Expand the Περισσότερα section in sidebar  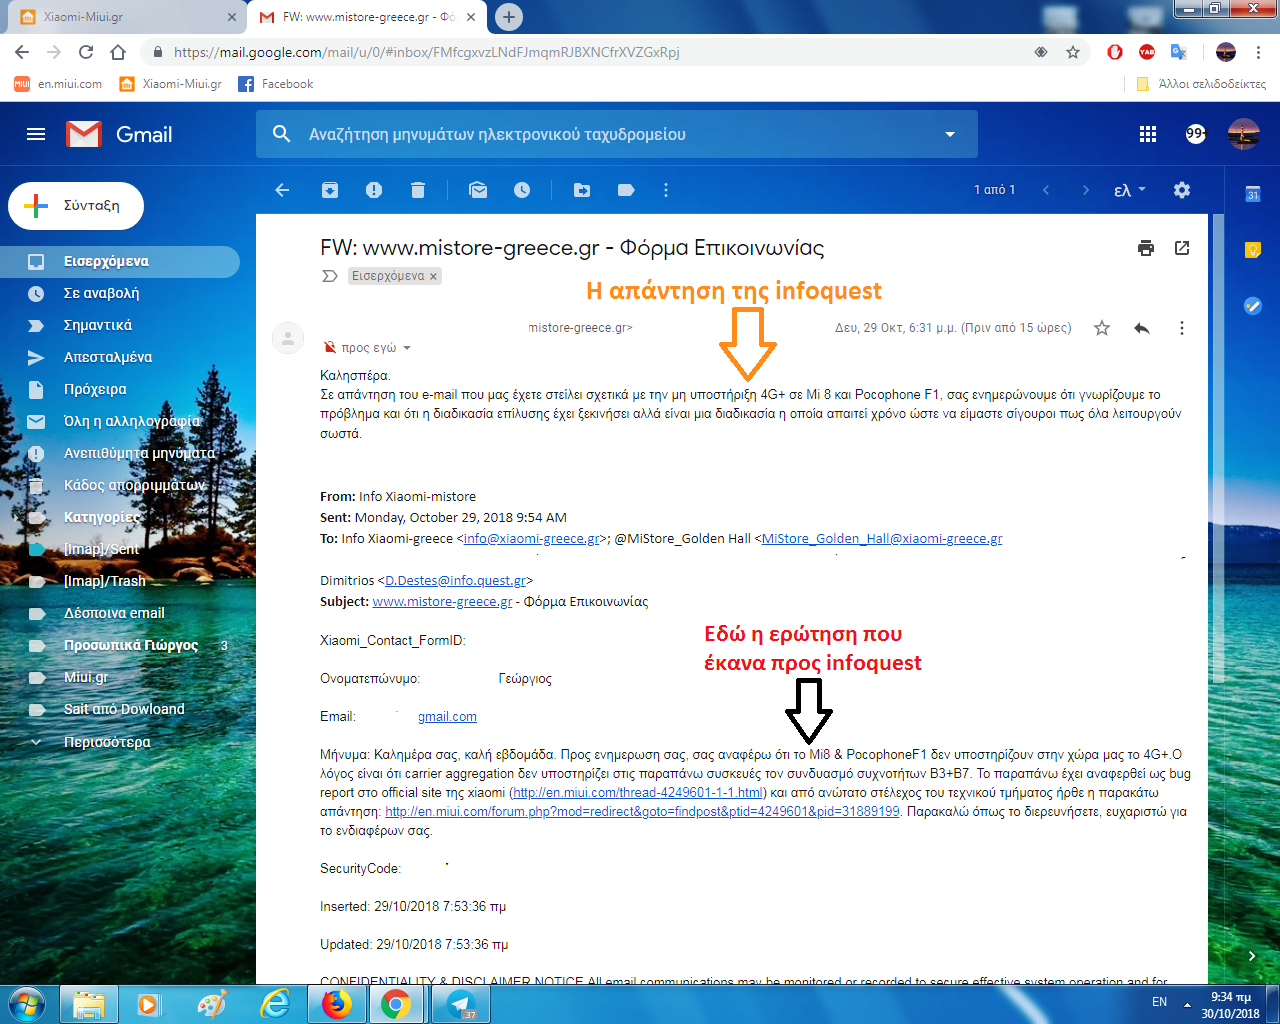coord(107,742)
